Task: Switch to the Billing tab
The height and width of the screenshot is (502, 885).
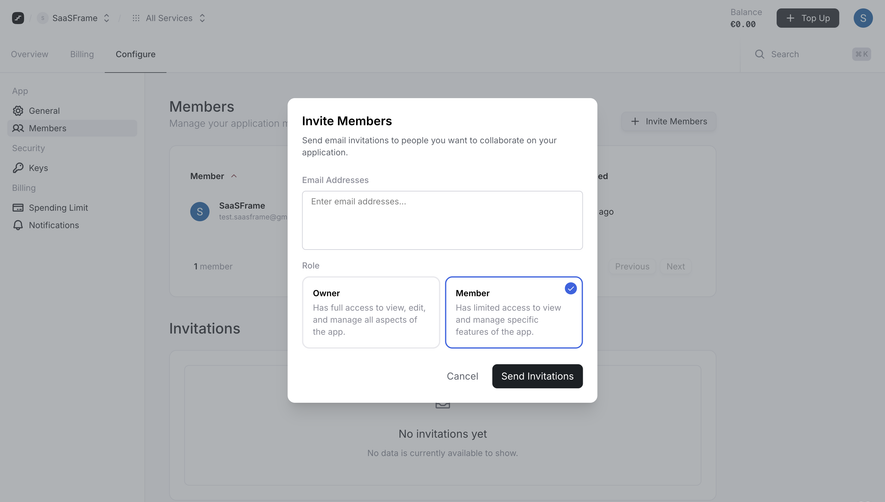Action: [x=82, y=54]
